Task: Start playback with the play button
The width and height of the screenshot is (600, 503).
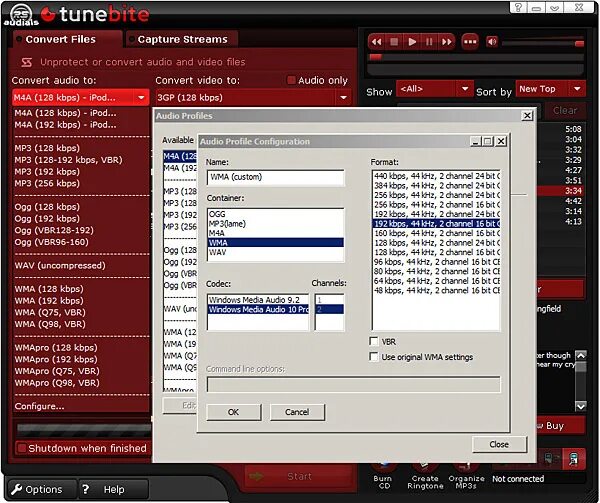Action: point(412,42)
